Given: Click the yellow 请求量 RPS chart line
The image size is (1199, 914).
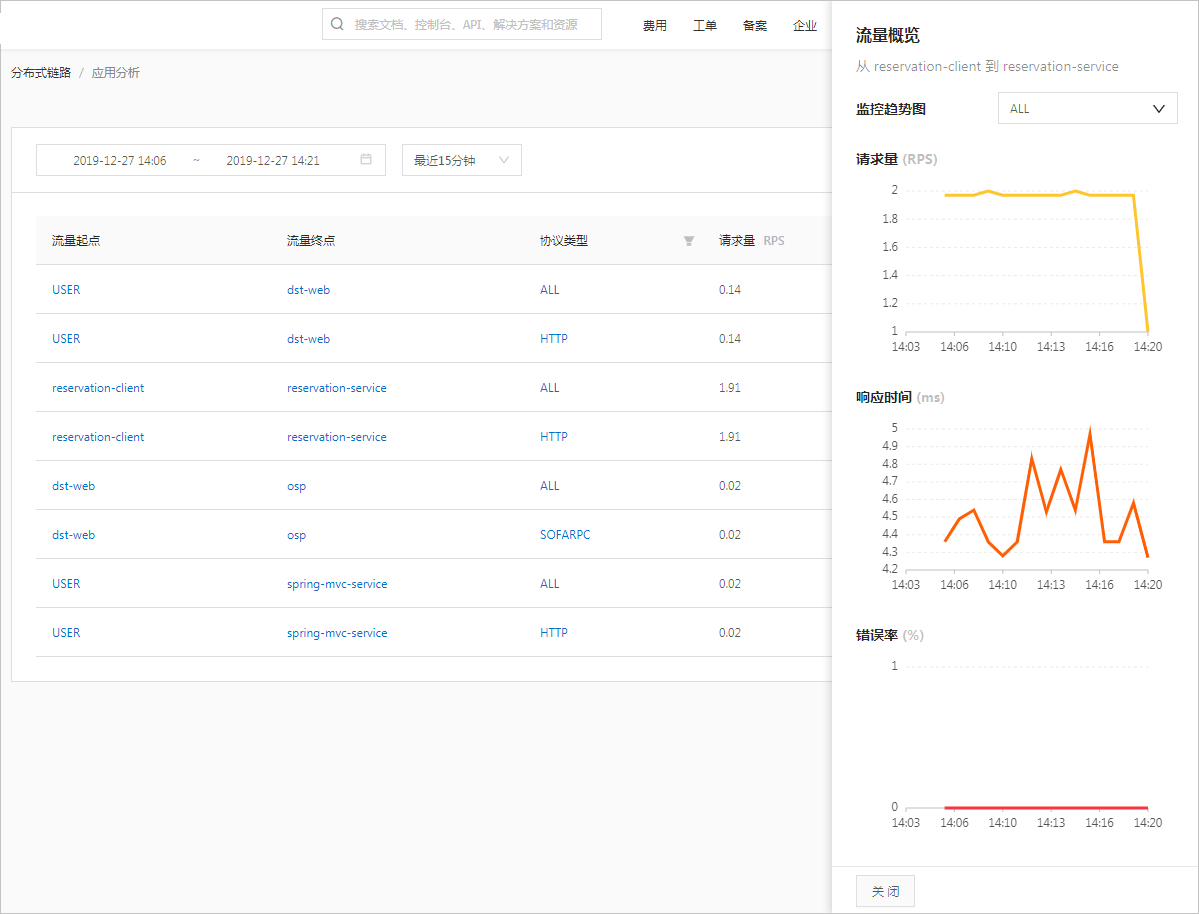Looking at the screenshot, I should coord(1046,195).
